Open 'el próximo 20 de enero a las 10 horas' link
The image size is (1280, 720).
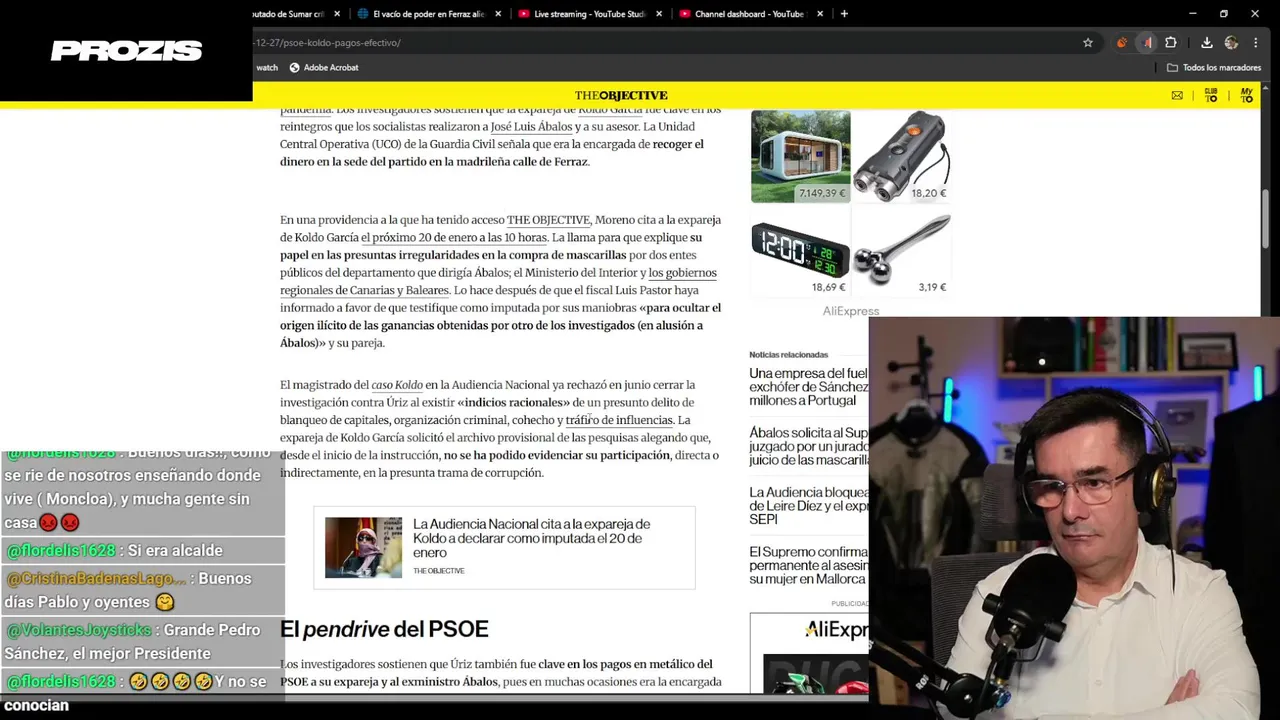pos(454,238)
